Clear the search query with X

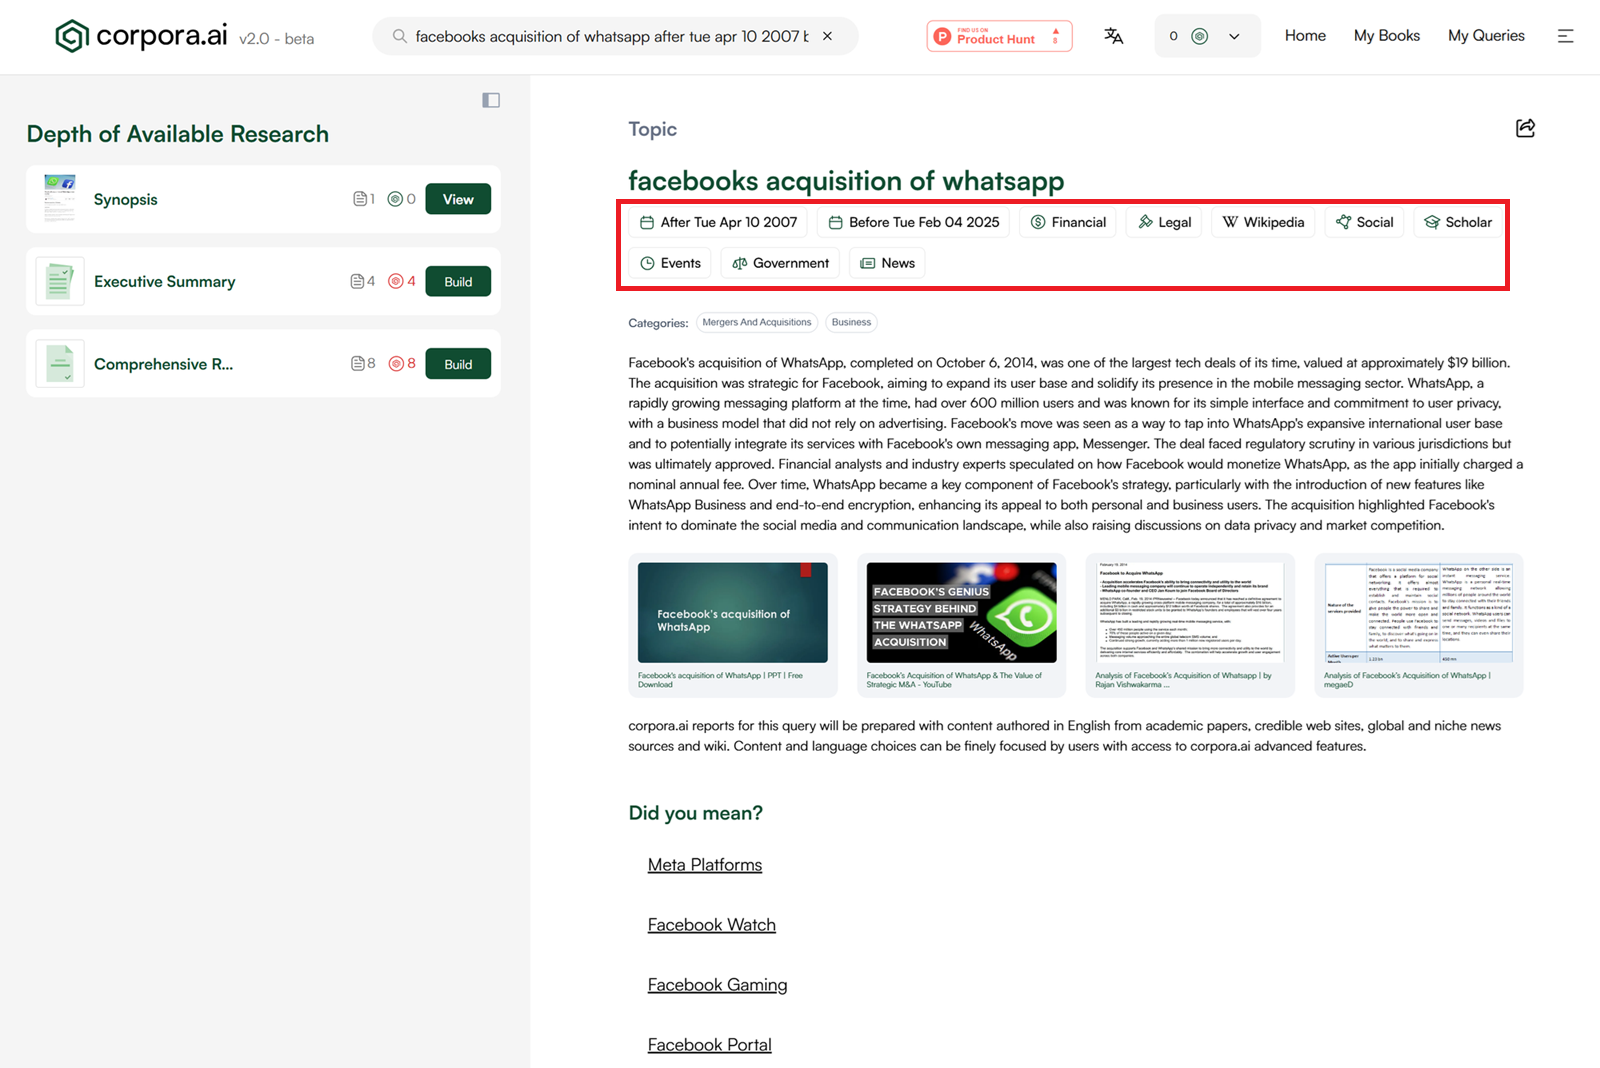(827, 36)
